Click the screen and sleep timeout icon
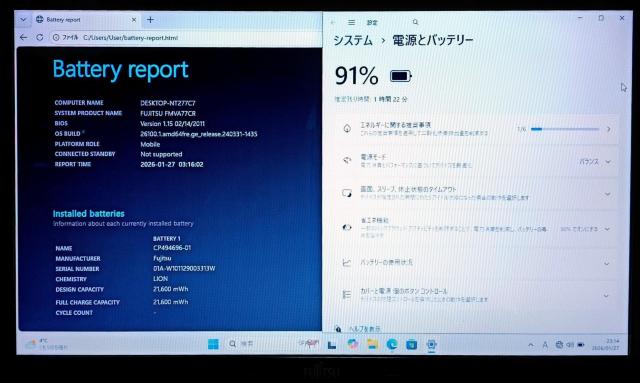Screen dimensions: 640x383 tap(347, 193)
